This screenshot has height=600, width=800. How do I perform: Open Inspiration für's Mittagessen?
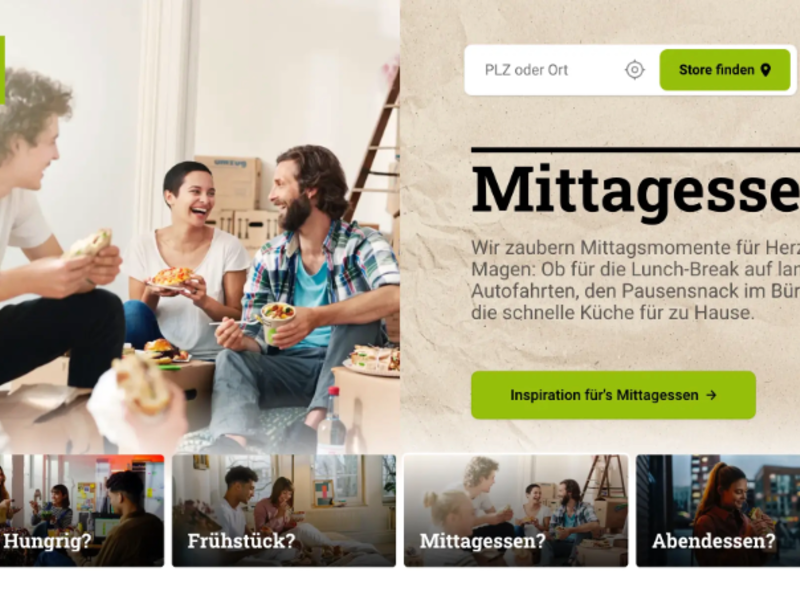[x=613, y=395]
